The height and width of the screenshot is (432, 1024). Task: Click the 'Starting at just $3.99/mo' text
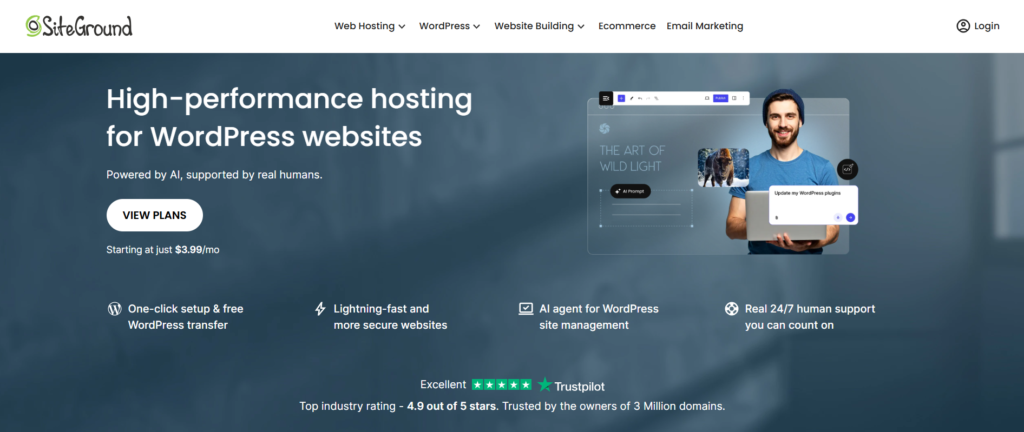point(163,249)
